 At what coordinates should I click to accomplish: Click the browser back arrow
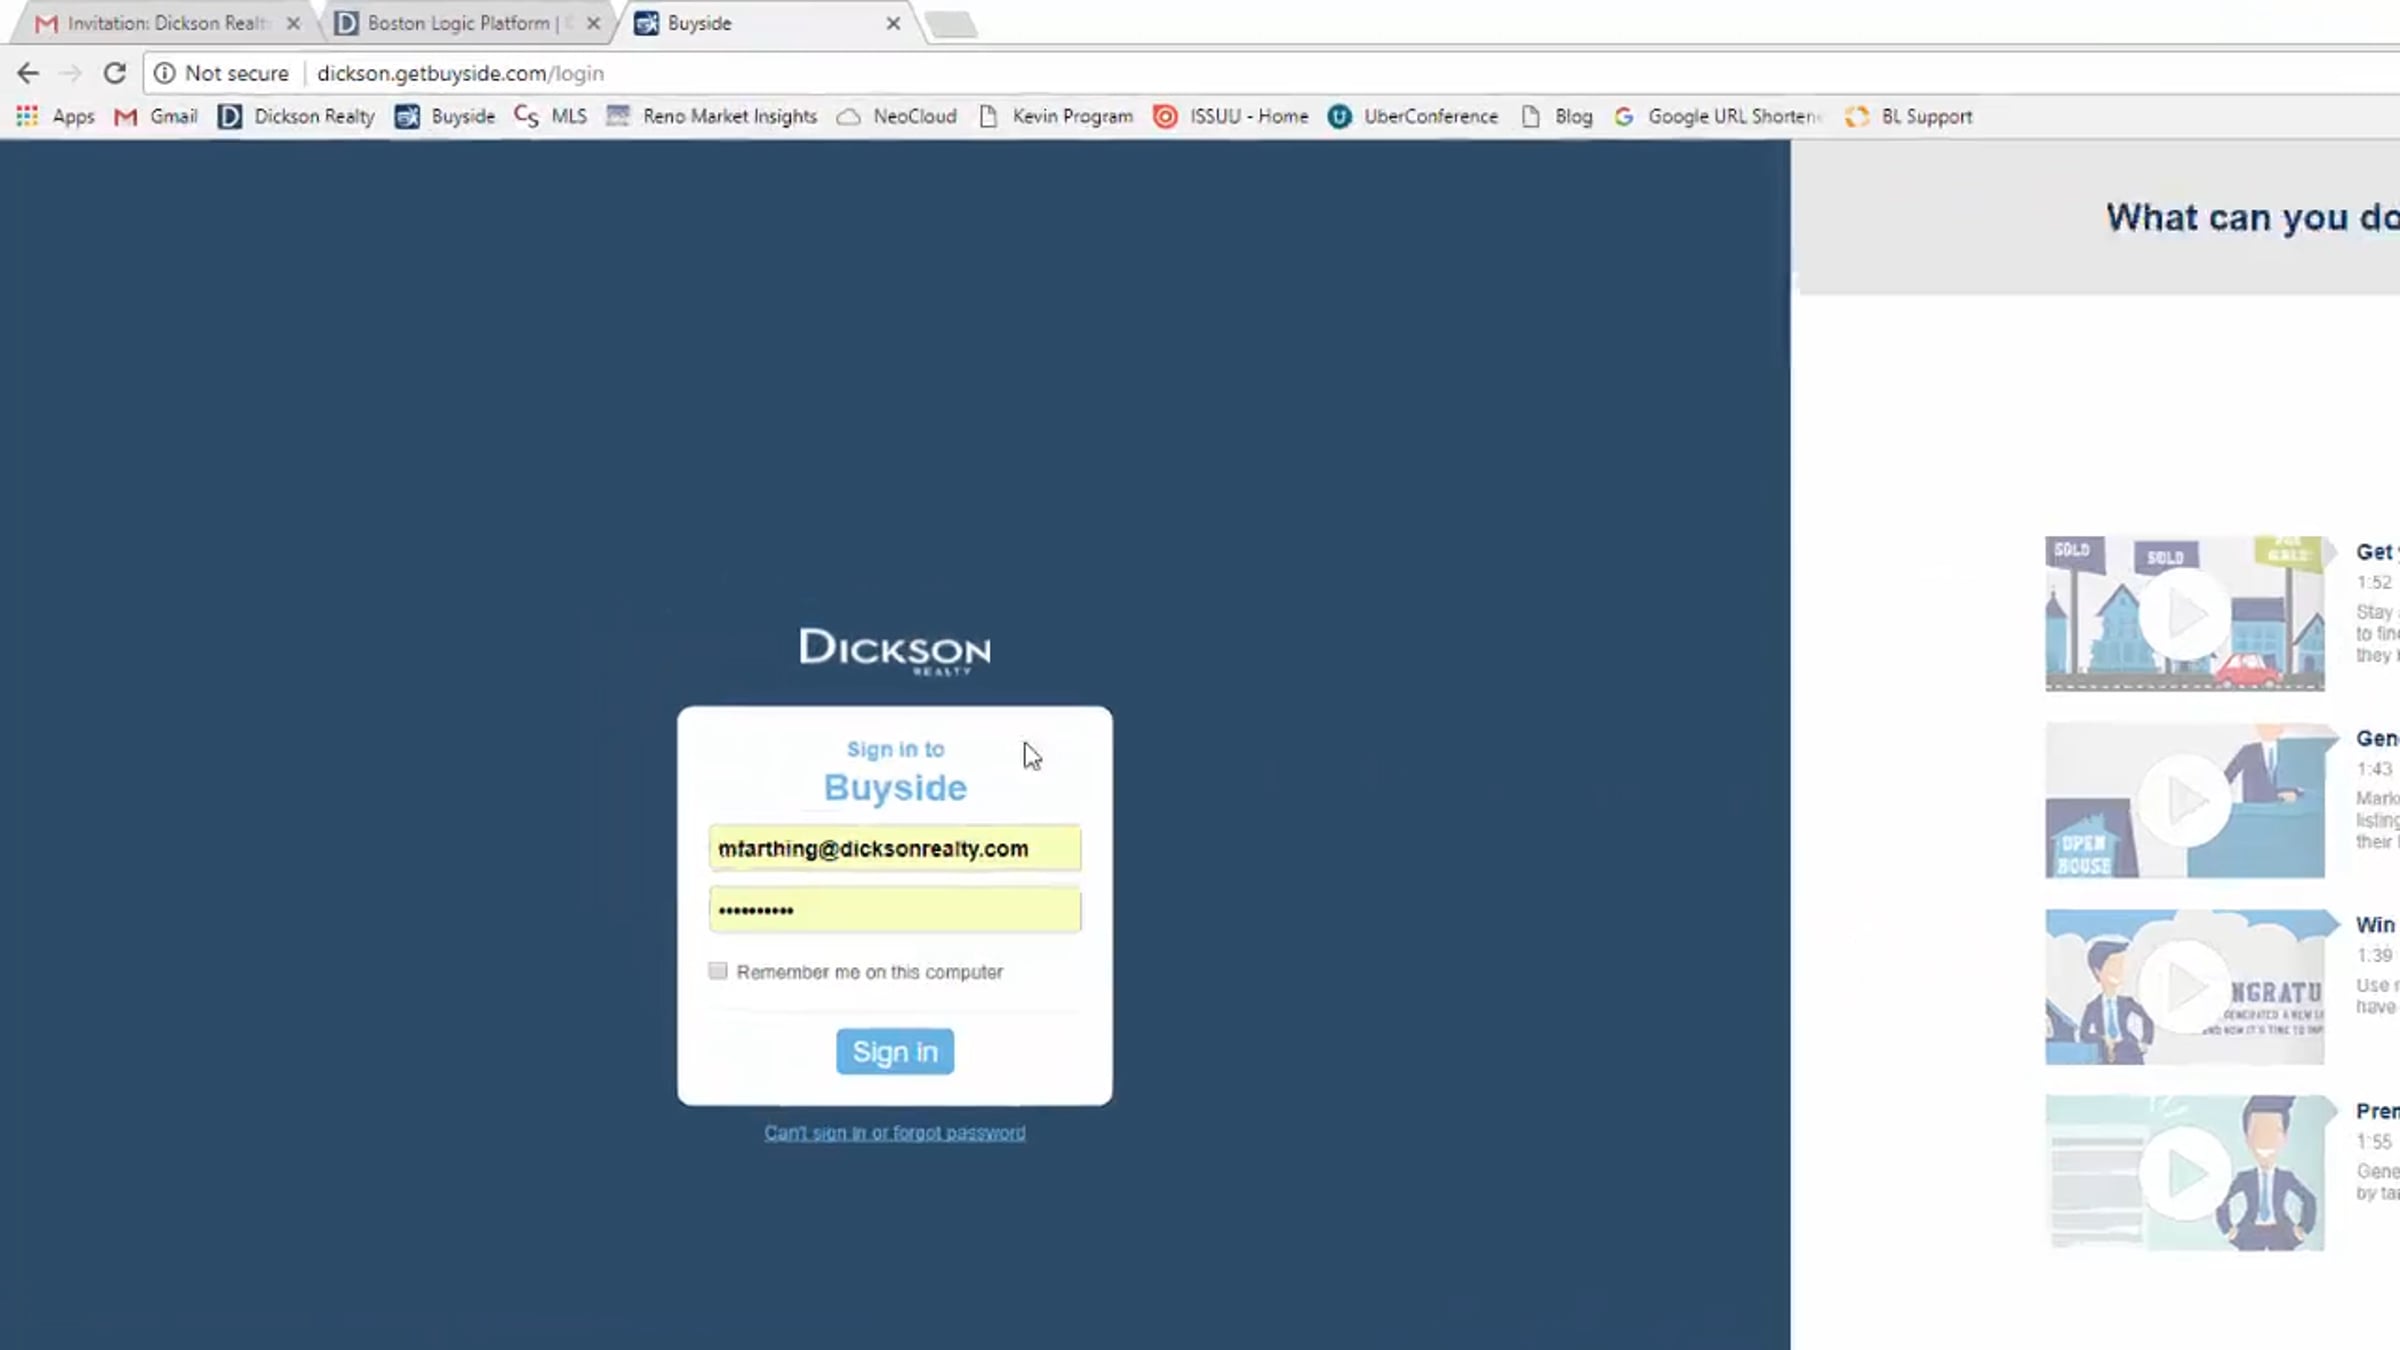click(x=28, y=73)
